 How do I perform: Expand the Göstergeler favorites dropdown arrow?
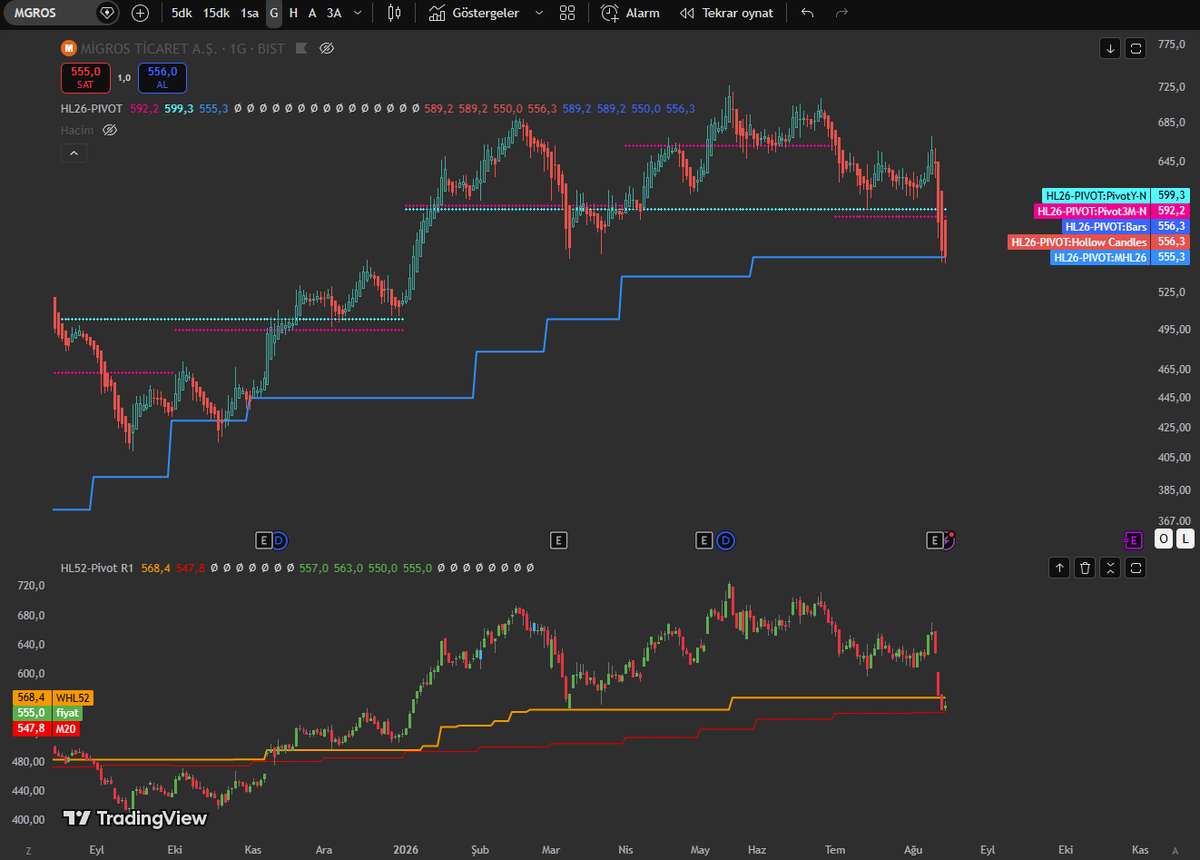pos(540,13)
